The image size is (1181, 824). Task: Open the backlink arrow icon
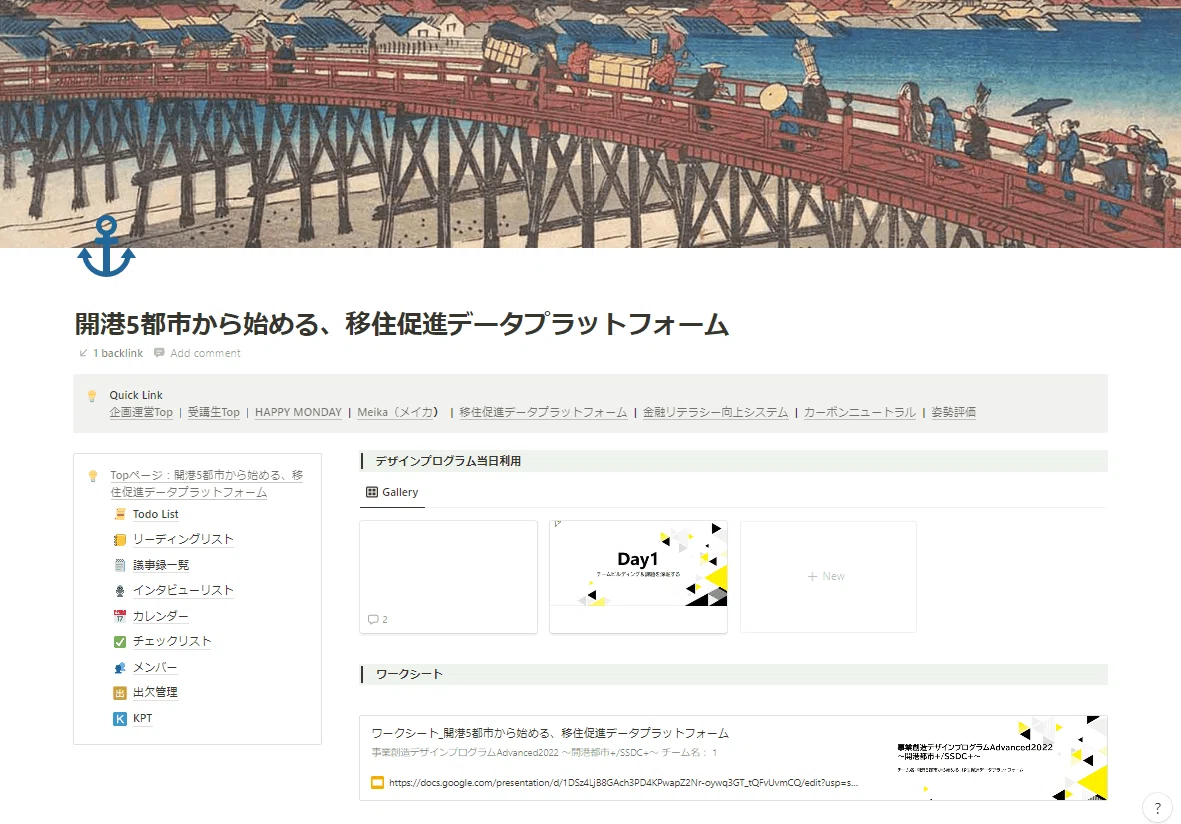(x=84, y=352)
